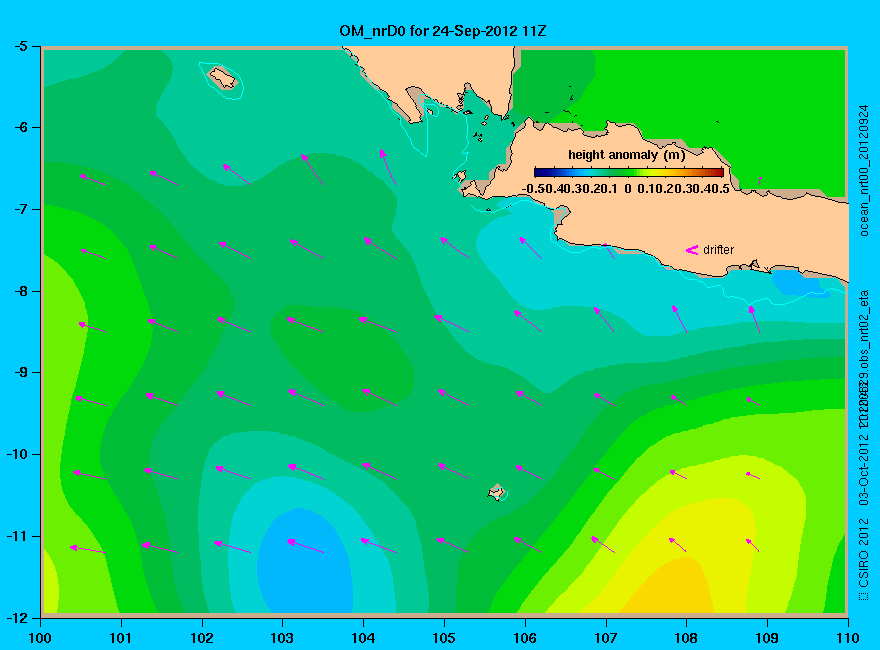Click the 'height anomaly (m)' legend label

626,155
